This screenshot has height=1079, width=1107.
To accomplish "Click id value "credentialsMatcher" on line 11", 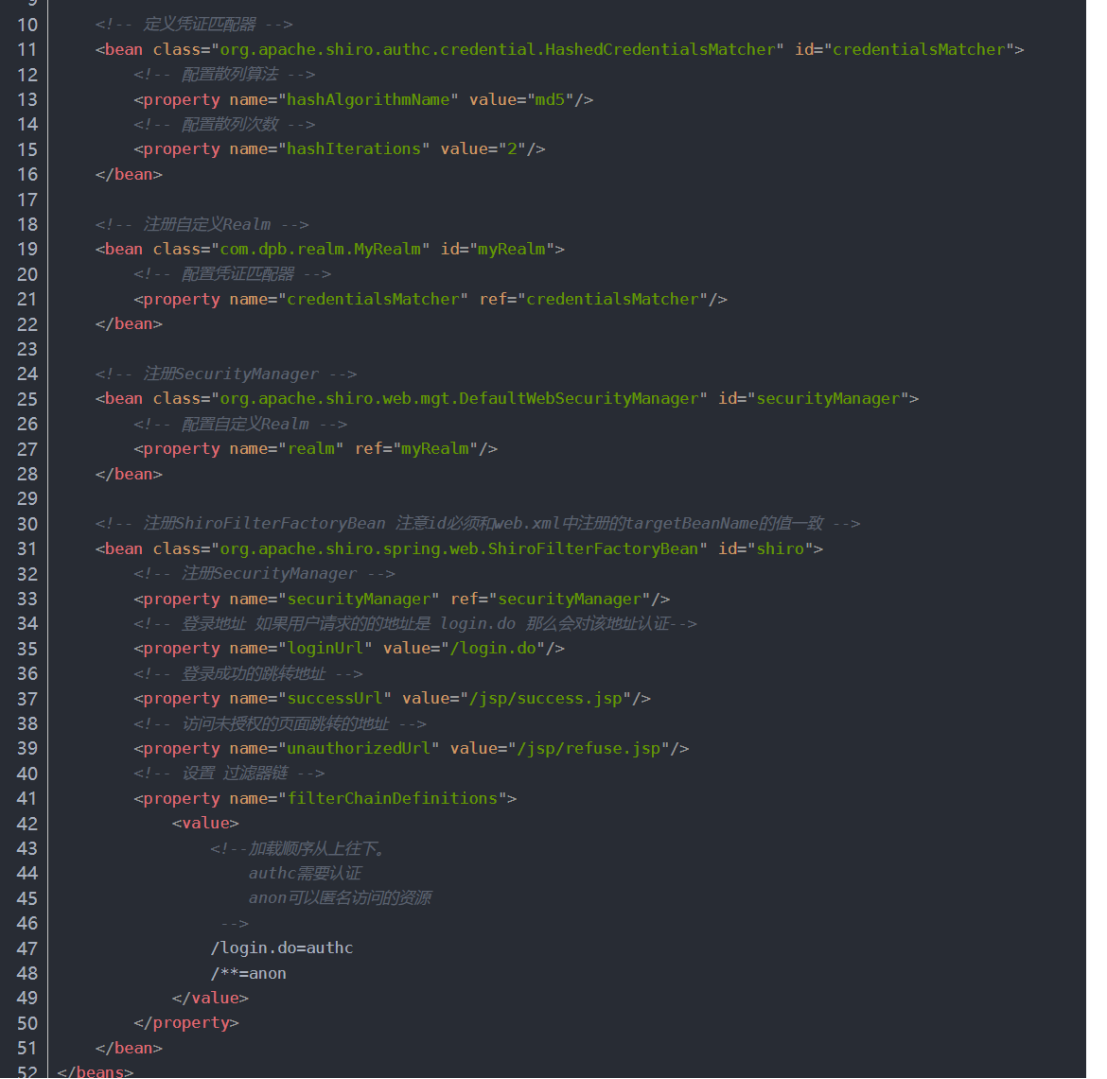I will [918, 49].
